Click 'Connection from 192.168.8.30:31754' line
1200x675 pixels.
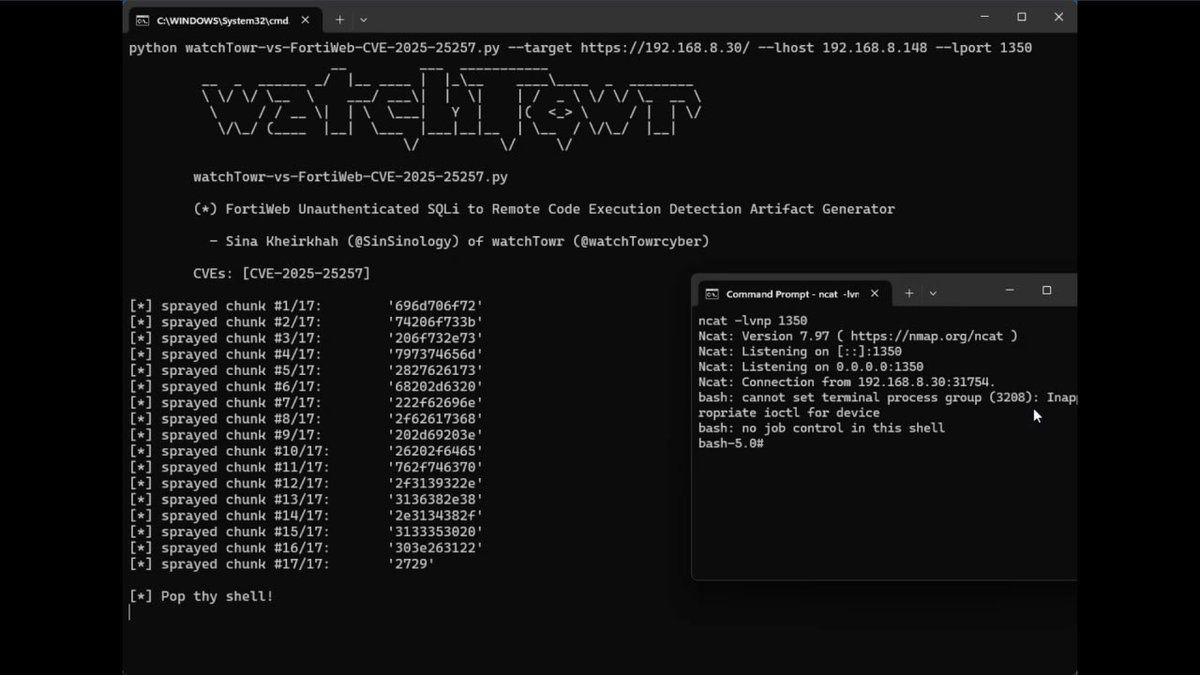(847, 382)
